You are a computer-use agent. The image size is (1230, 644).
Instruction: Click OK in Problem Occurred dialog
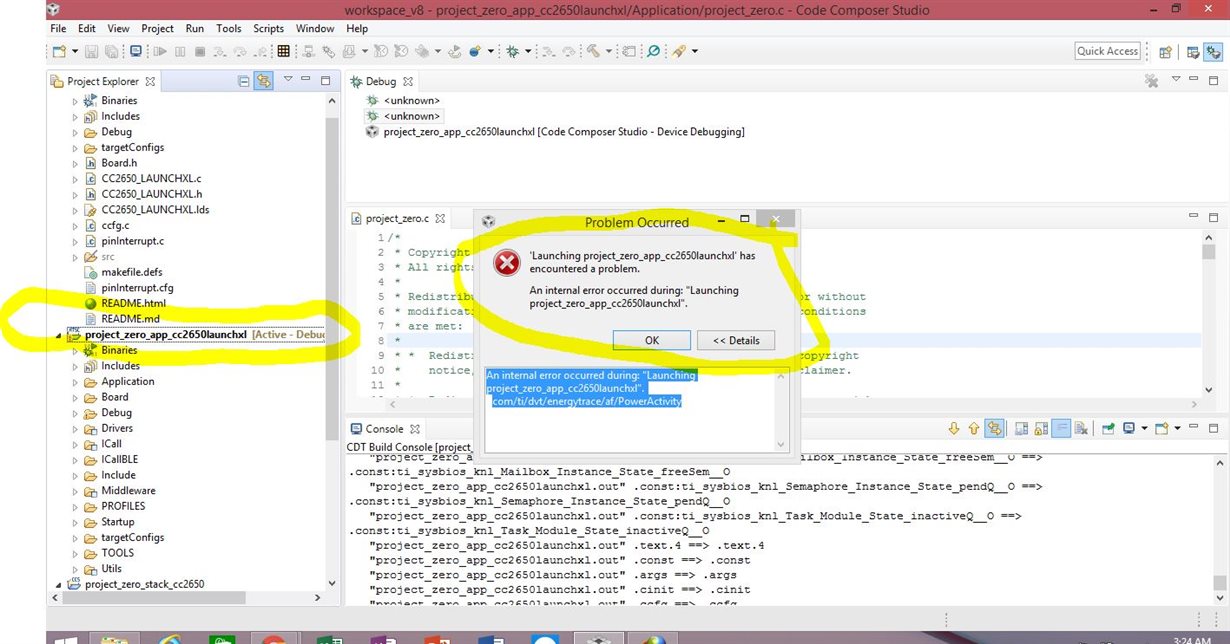coord(652,340)
